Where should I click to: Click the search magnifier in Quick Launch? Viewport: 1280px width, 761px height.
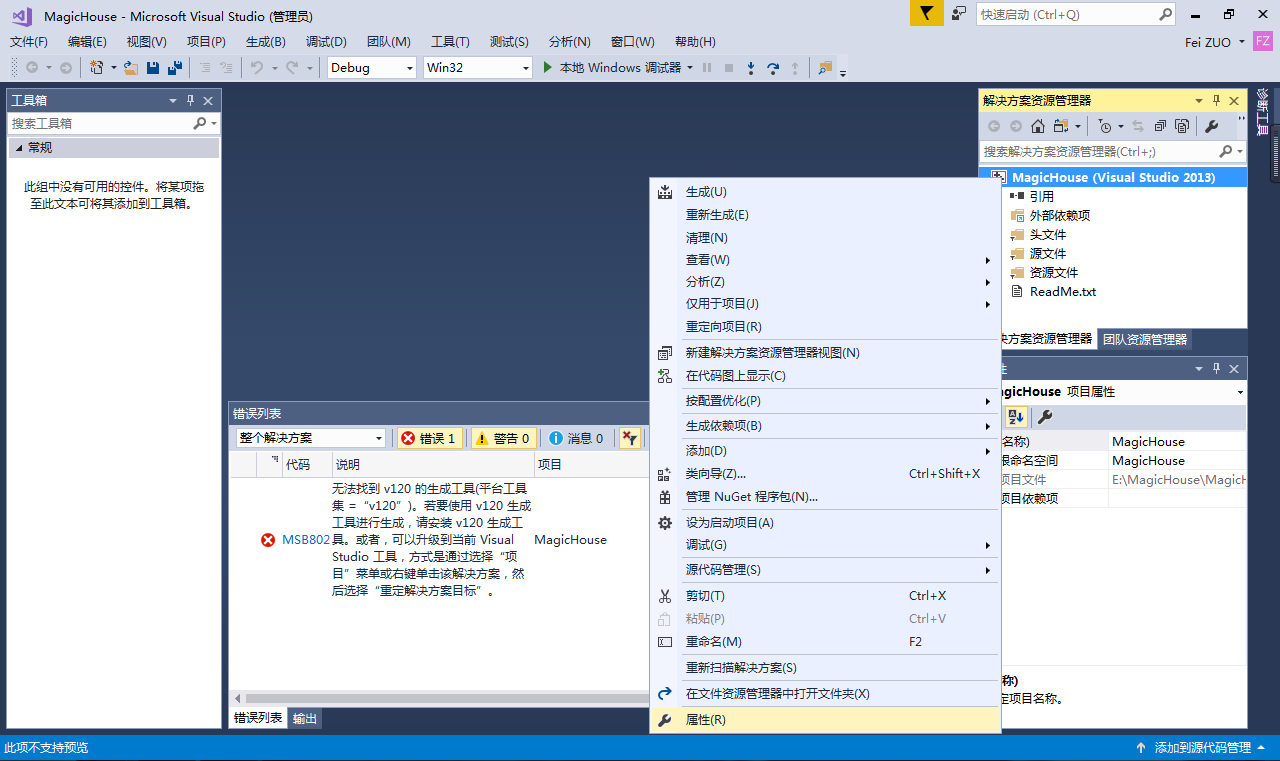coord(1166,14)
